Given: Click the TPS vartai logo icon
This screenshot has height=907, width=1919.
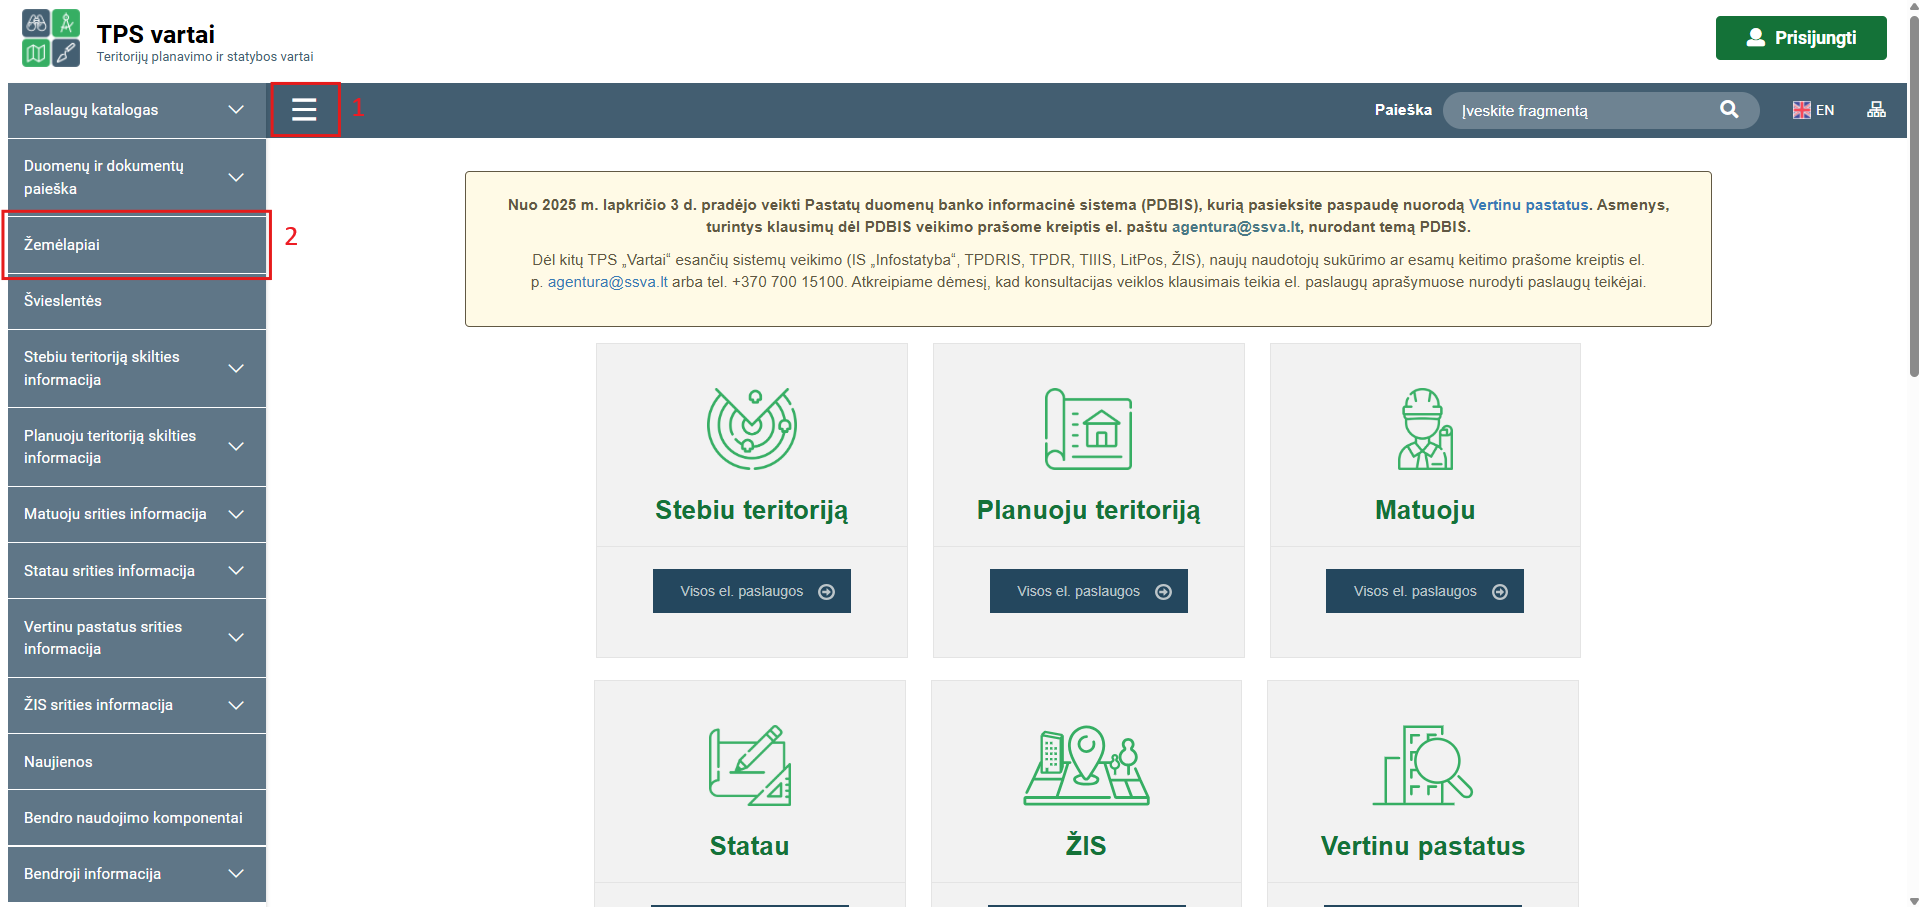Looking at the screenshot, I should click(x=51, y=38).
